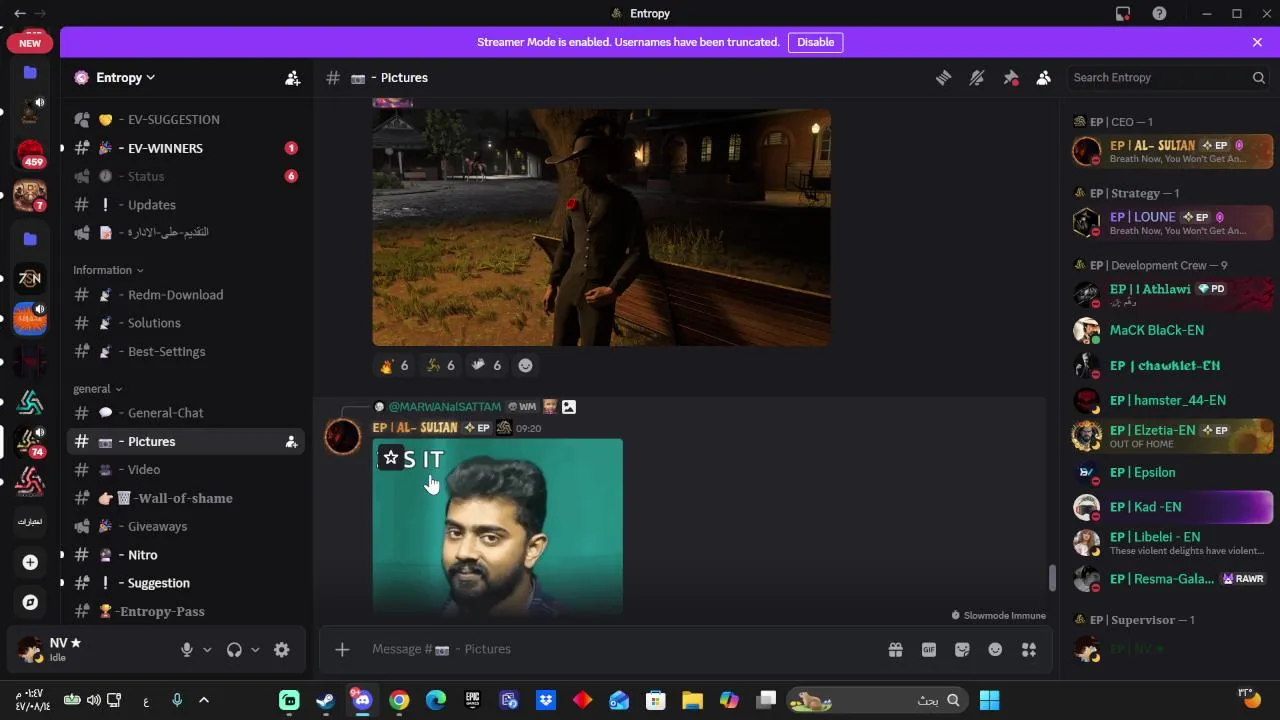Toggle notification settings bell icon
The height and width of the screenshot is (720, 1280).
click(x=977, y=78)
